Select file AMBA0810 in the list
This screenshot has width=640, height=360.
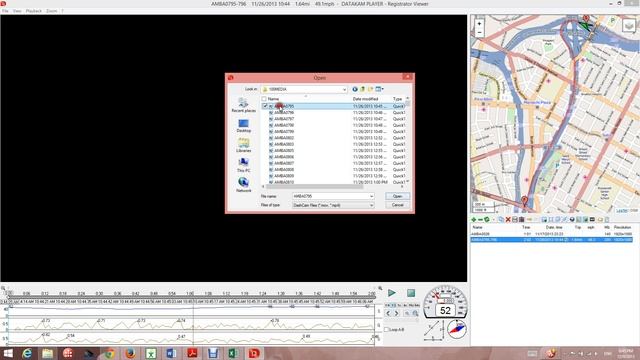(x=284, y=182)
